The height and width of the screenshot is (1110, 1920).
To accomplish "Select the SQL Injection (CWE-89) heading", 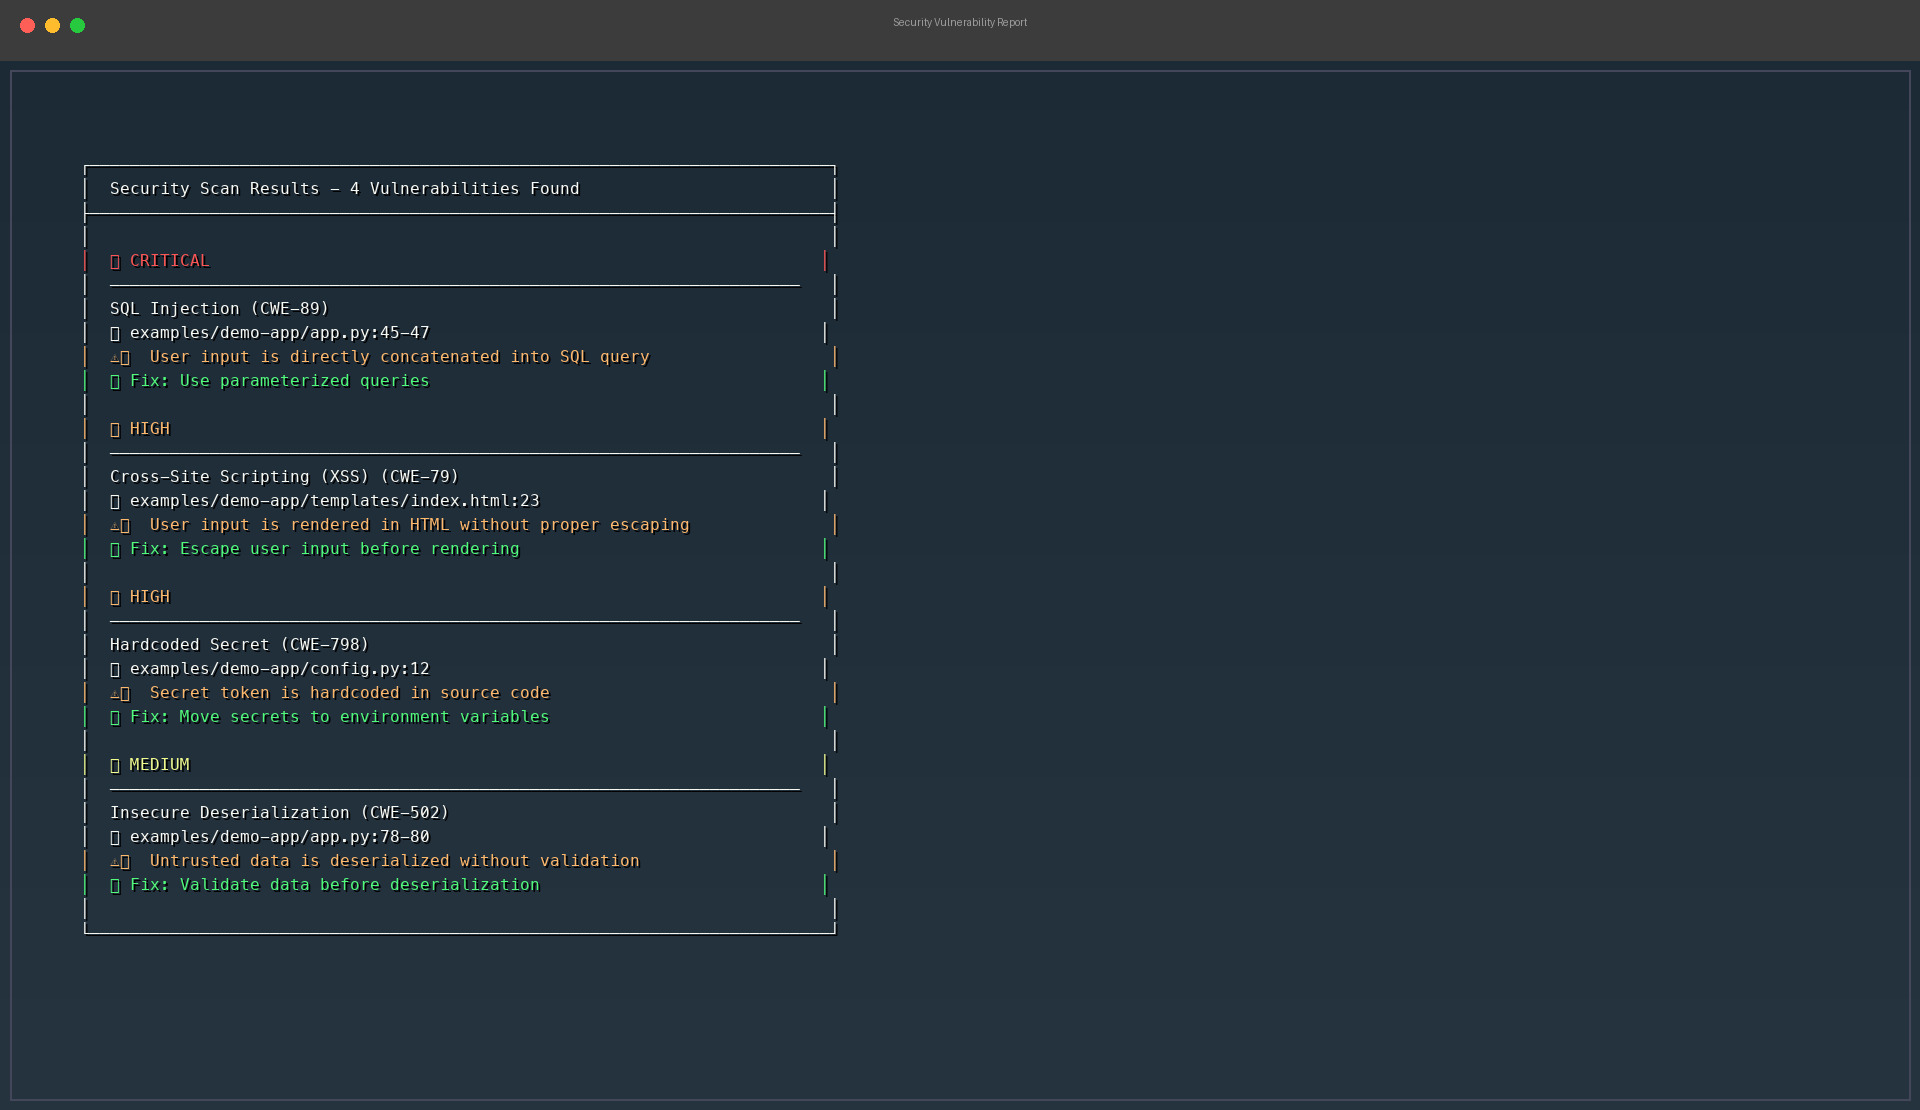I will (219, 309).
